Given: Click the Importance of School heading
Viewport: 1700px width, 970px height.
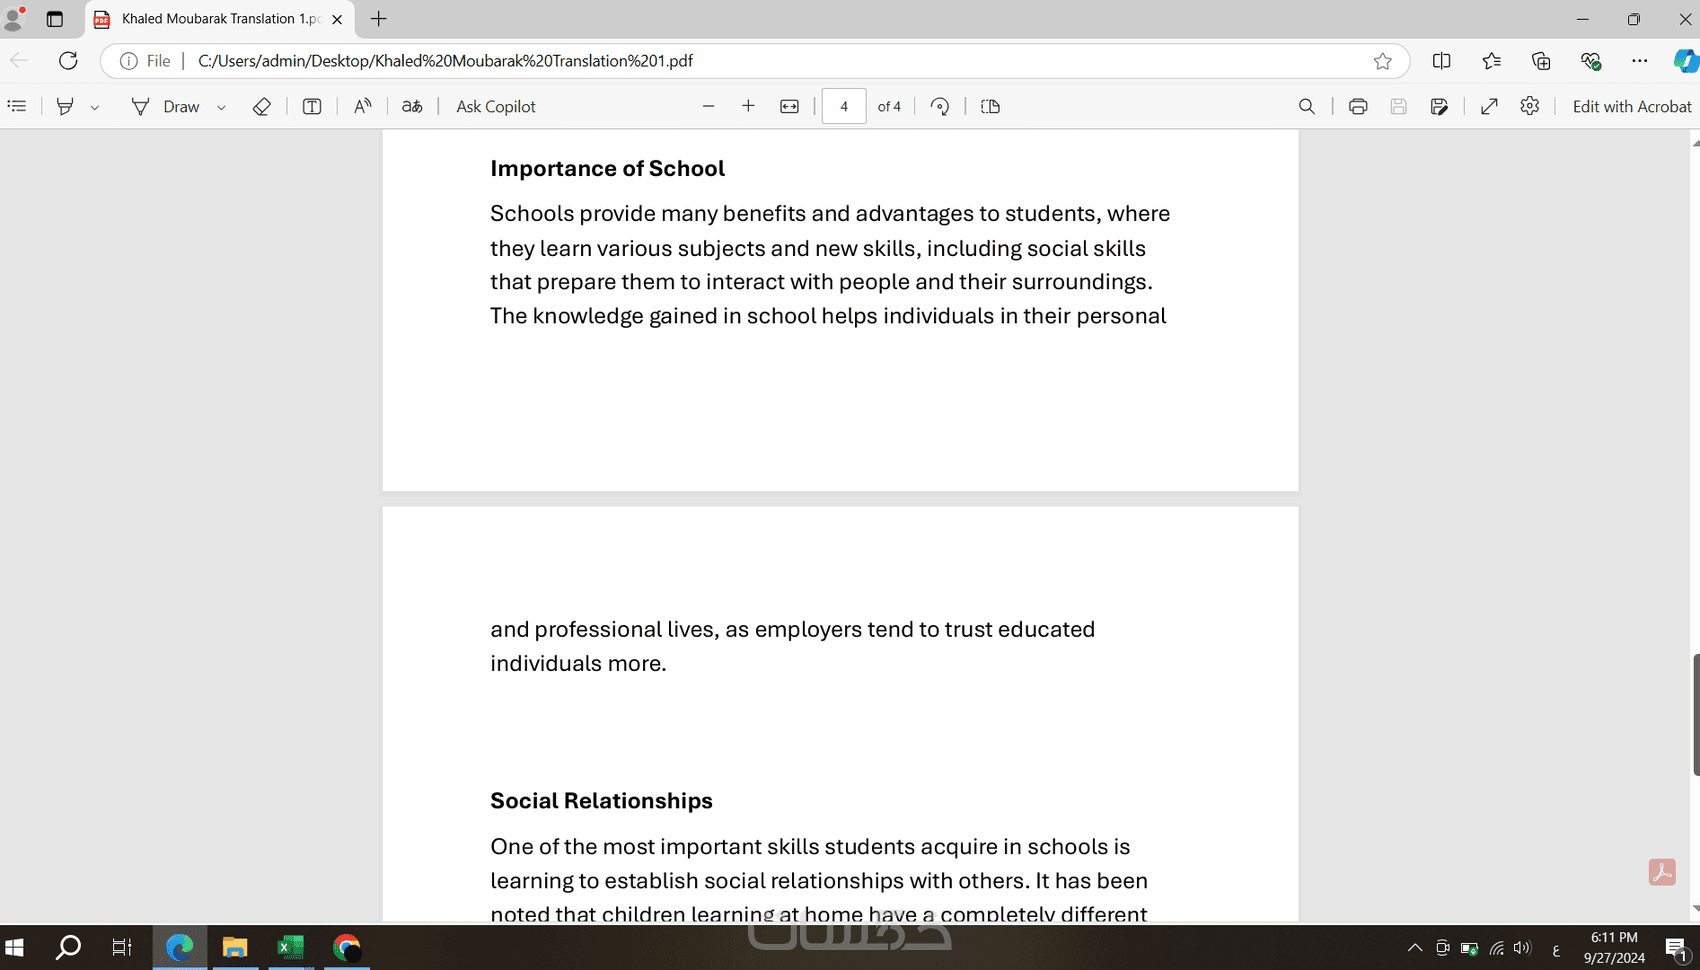Looking at the screenshot, I should click(607, 168).
